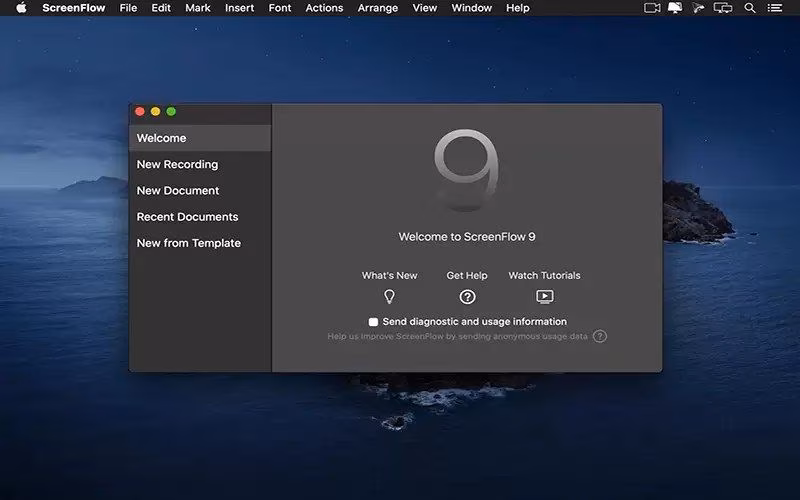Minimize the welcome window with yellow button
This screenshot has height=500, width=800.
(x=156, y=111)
